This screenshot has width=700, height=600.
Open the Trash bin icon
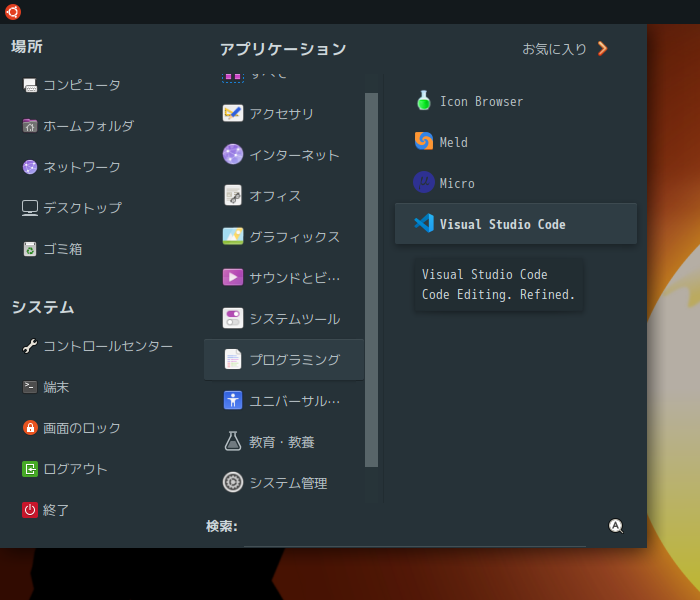[30, 249]
